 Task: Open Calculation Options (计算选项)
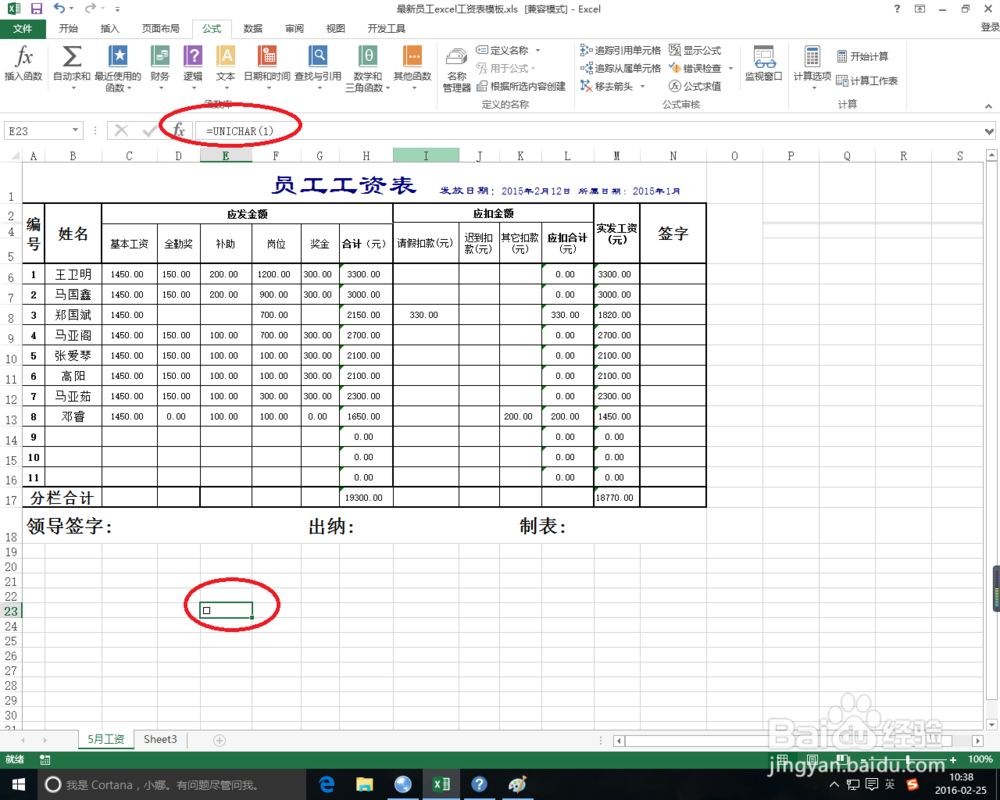tap(812, 66)
